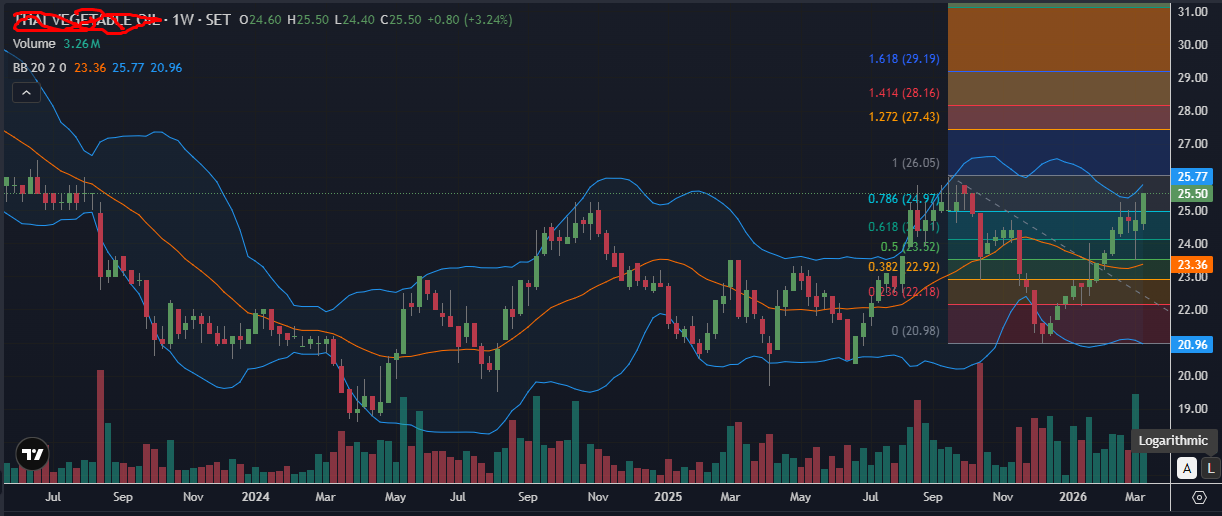Select the 0 (20.98) Fibonacci level label
Viewport: 1222px width, 516px height.
915,331
